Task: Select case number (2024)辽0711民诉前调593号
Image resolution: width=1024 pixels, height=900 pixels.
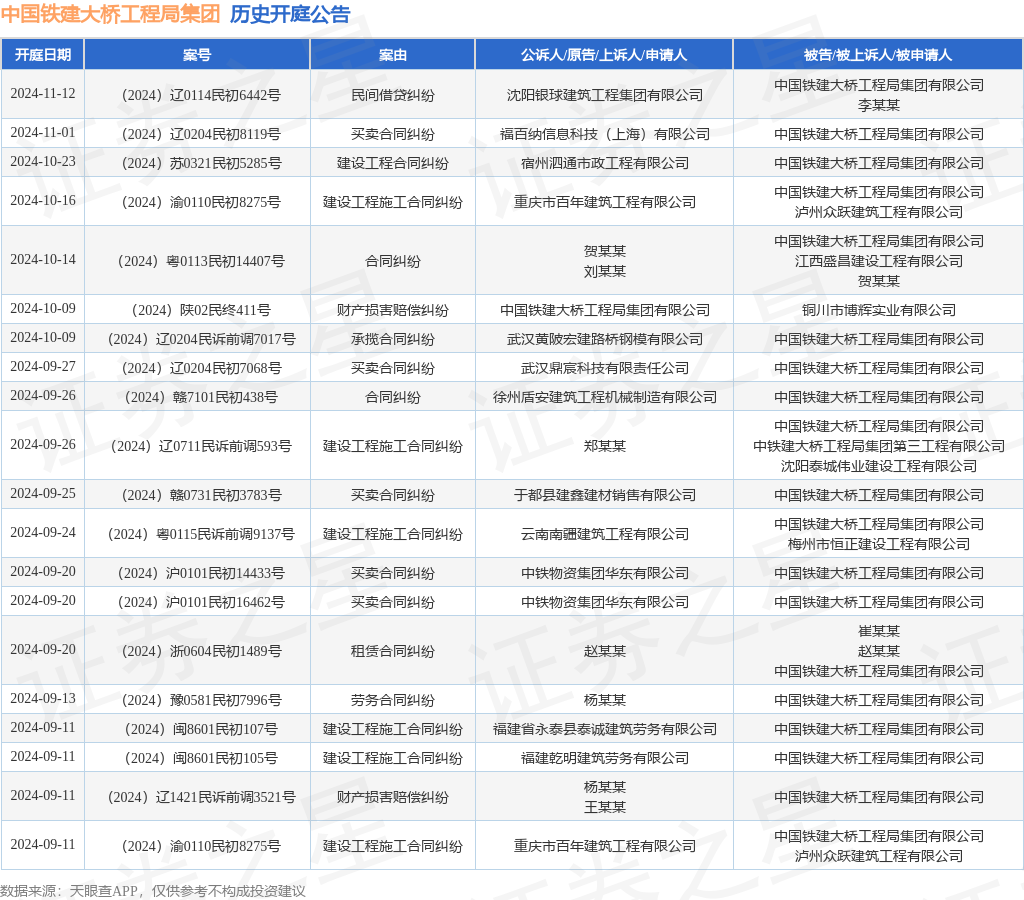Action: [x=201, y=446]
